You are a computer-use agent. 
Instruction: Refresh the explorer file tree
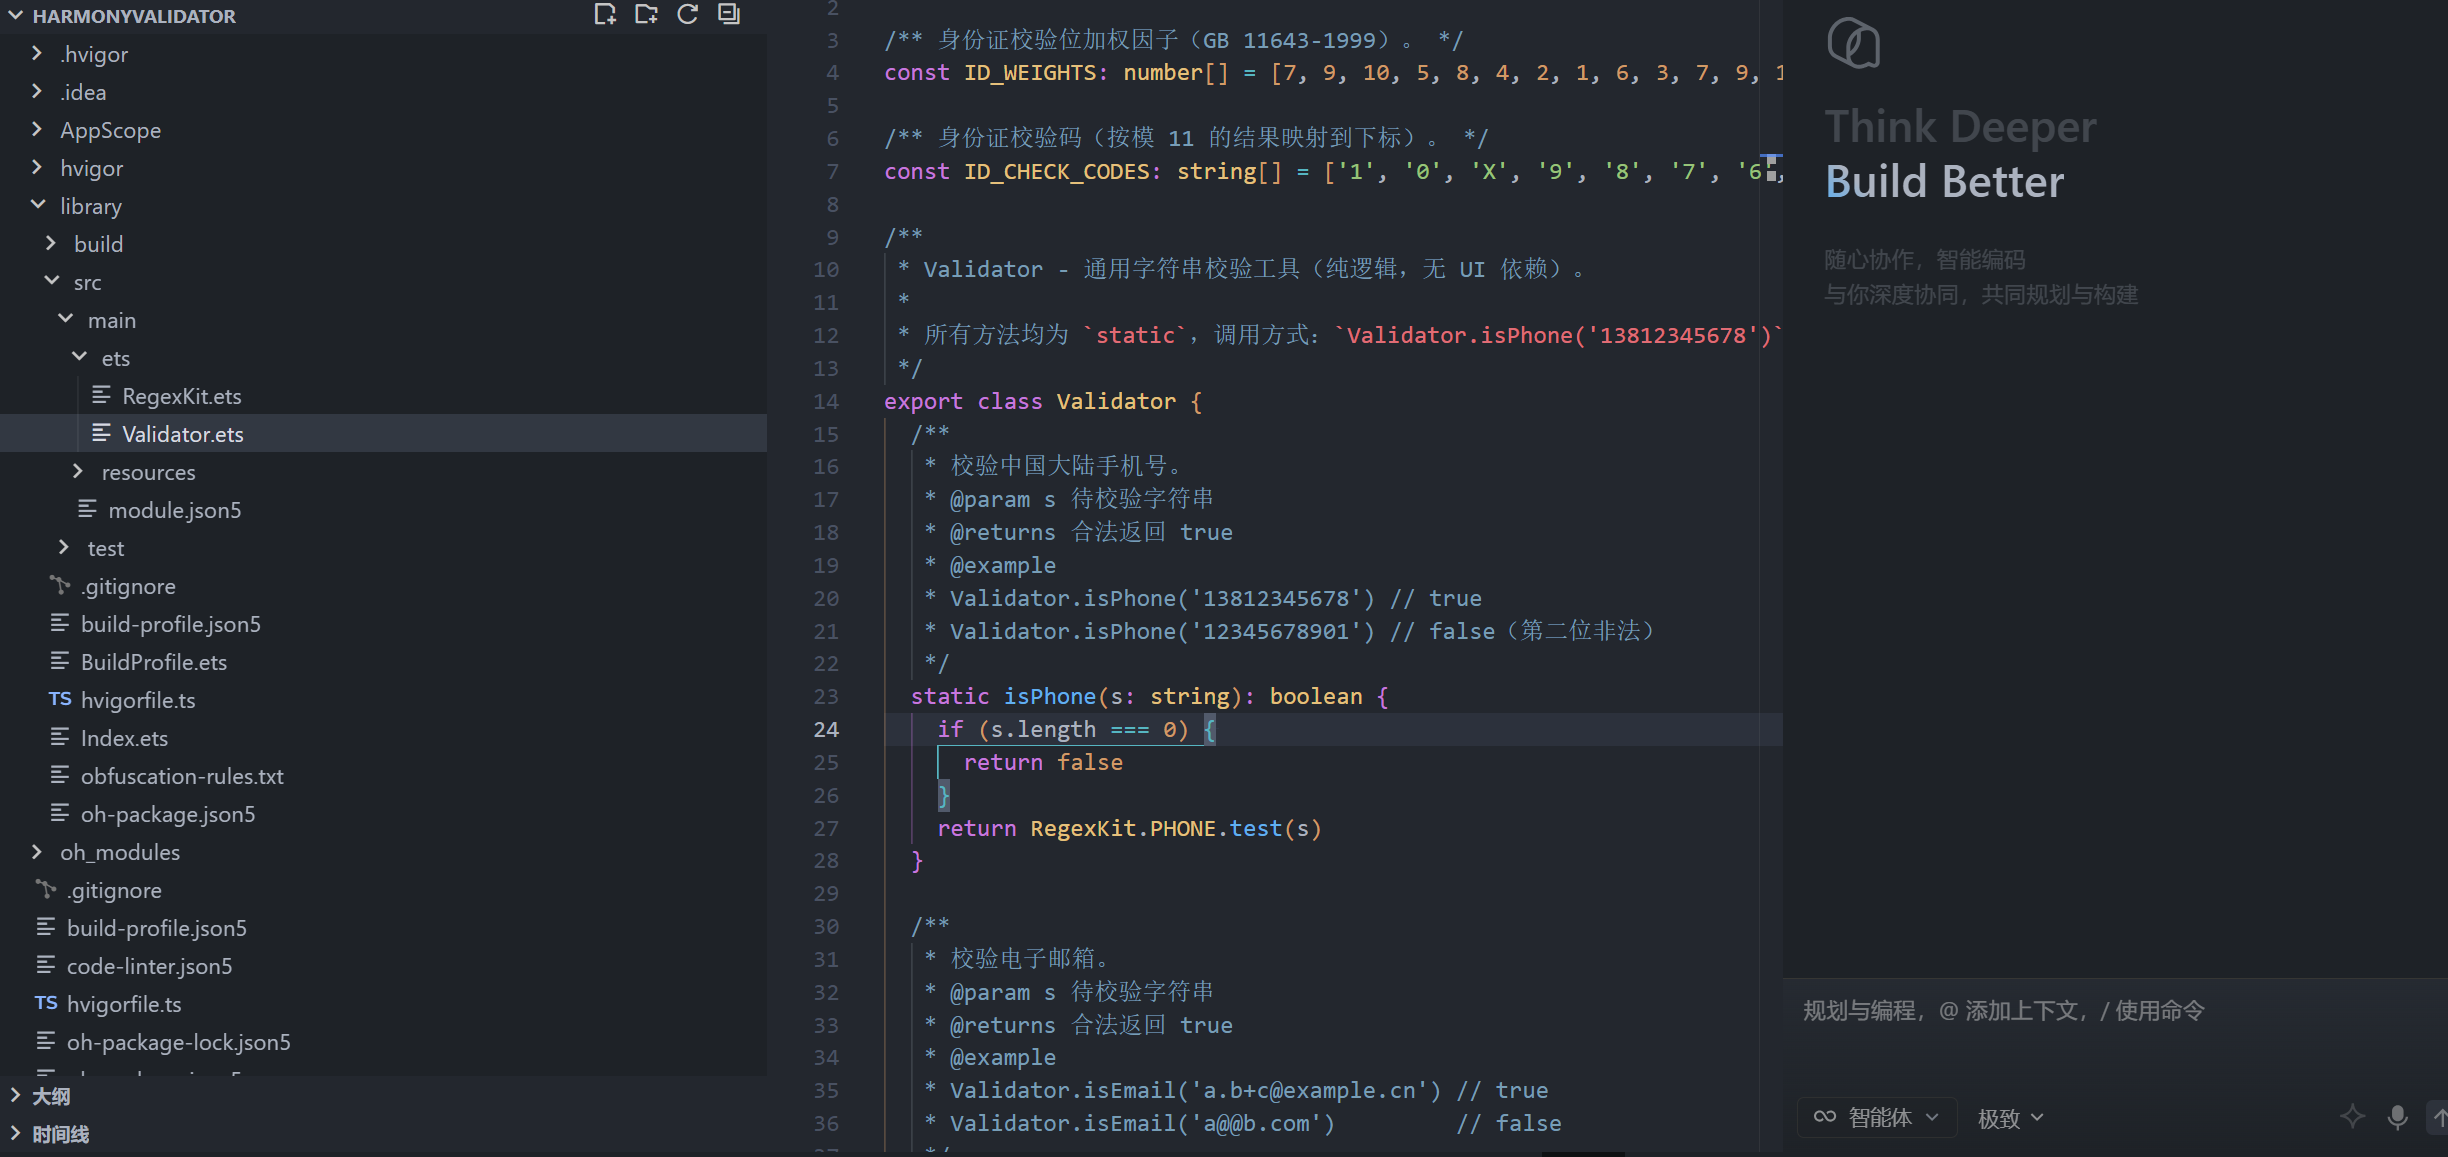pos(687,14)
